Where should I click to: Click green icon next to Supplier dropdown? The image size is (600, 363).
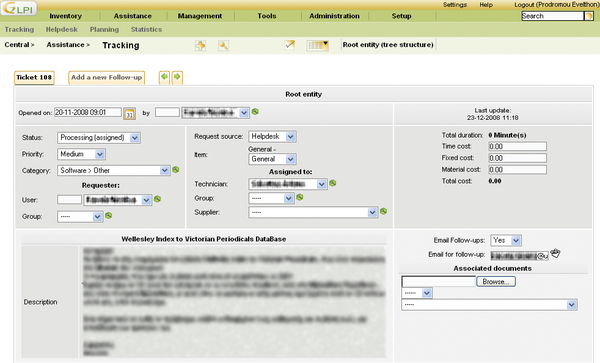pos(383,211)
